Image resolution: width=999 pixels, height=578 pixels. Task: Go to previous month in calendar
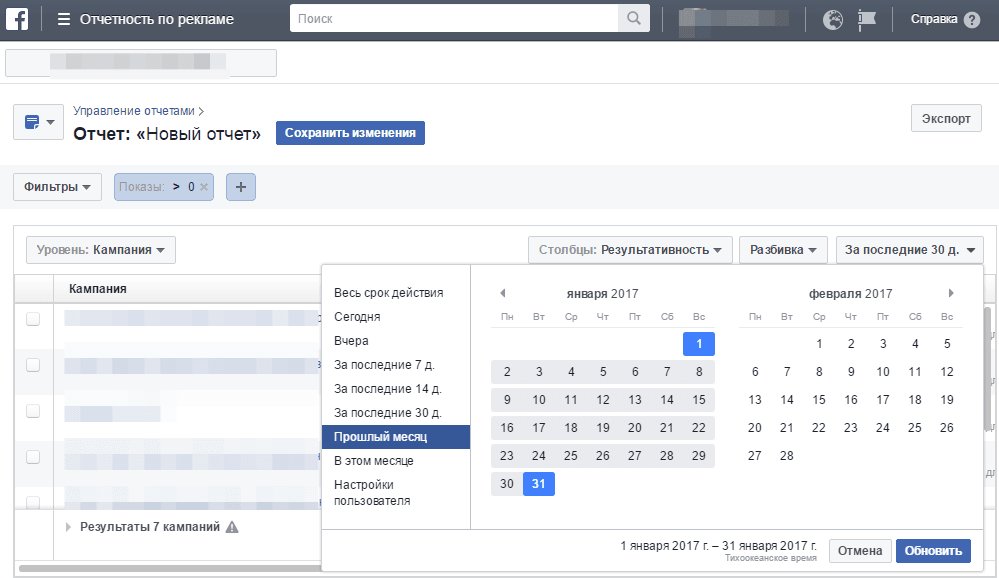503,293
